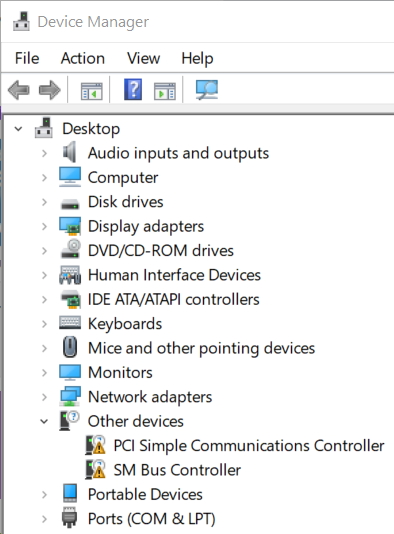
Task: Collapse the Desktop root node
Action: (18, 129)
